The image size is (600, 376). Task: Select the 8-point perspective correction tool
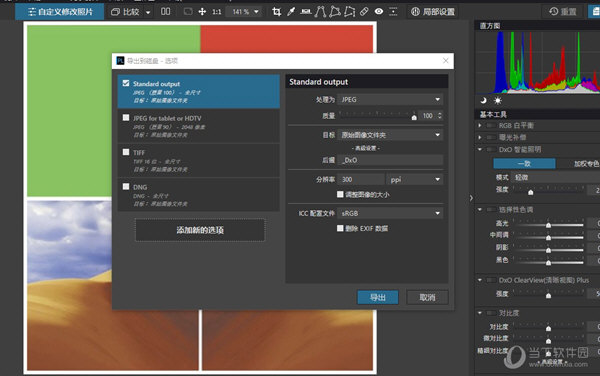tap(349, 12)
